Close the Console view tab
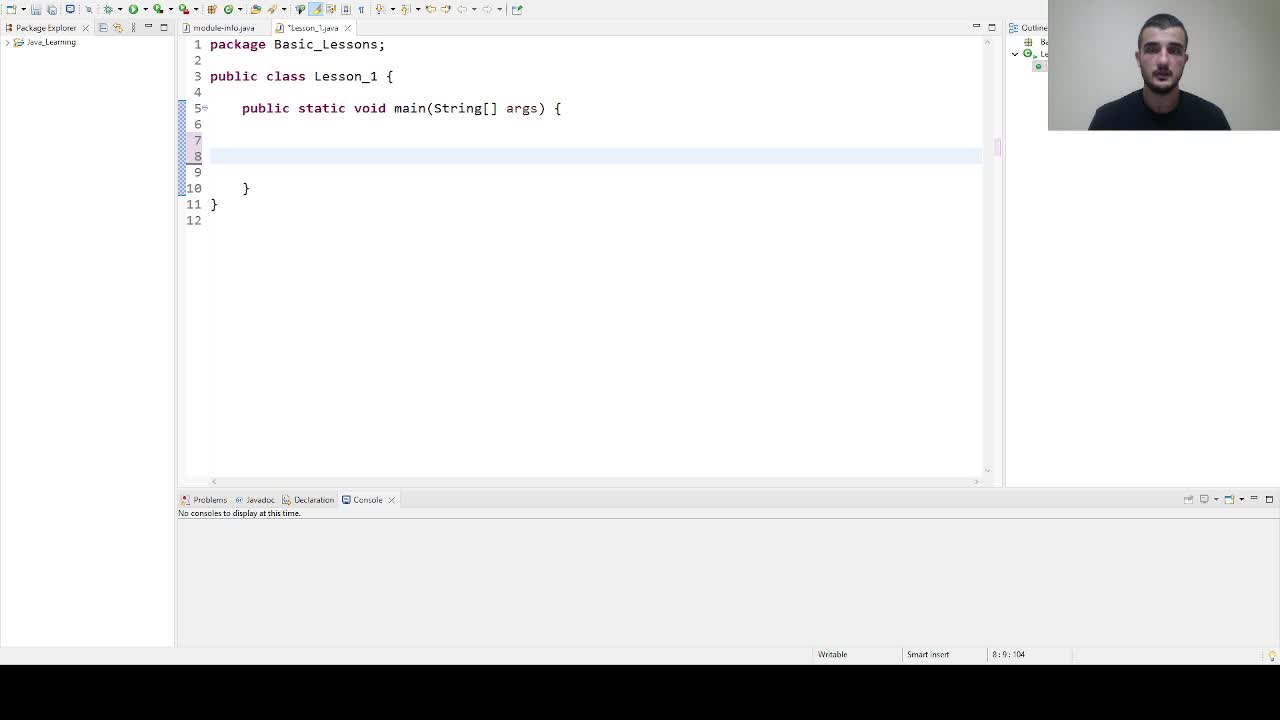The height and width of the screenshot is (720, 1280). 392,500
